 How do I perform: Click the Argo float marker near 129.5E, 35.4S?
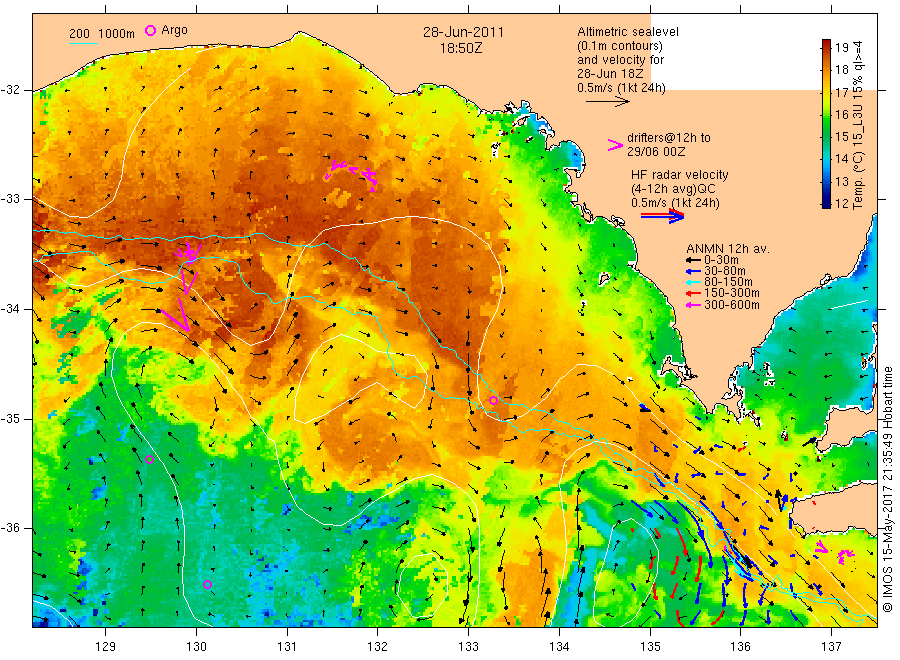(150, 459)
